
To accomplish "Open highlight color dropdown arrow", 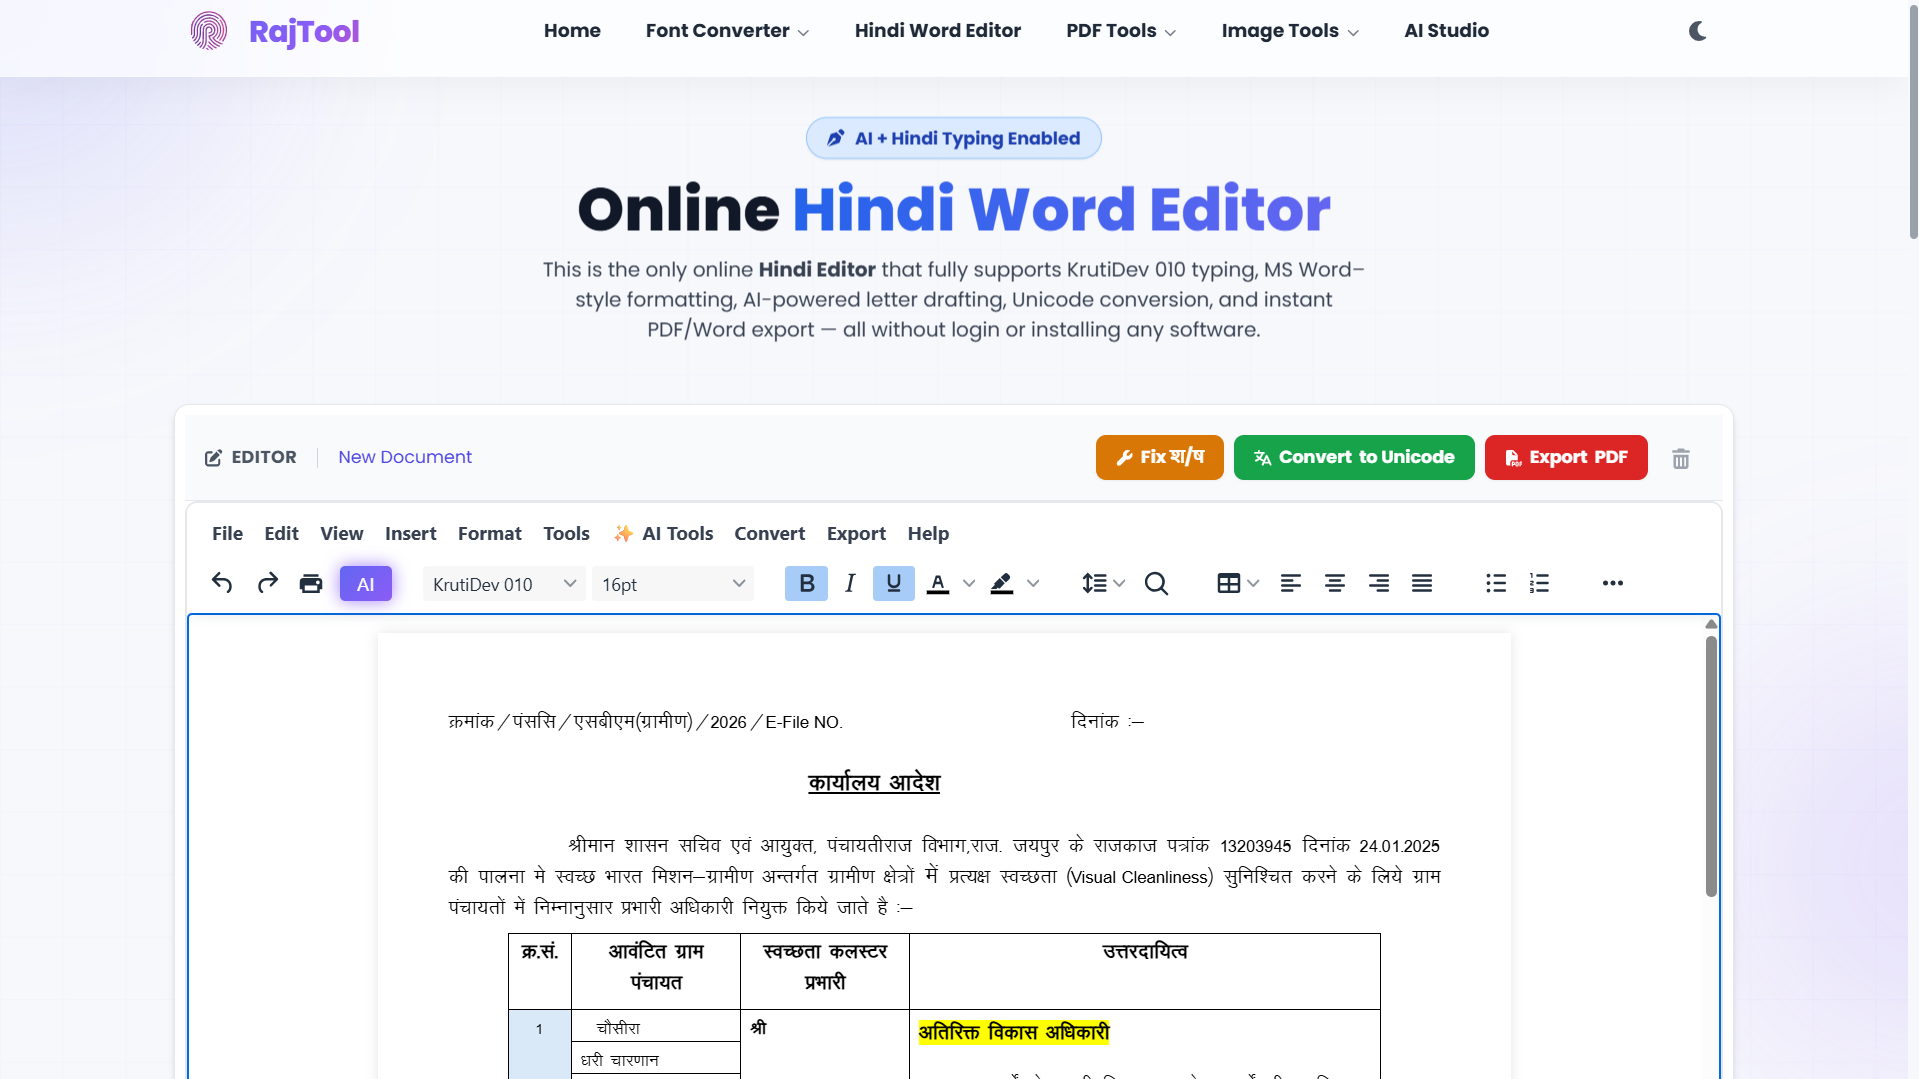I will tap(1033, 584).
